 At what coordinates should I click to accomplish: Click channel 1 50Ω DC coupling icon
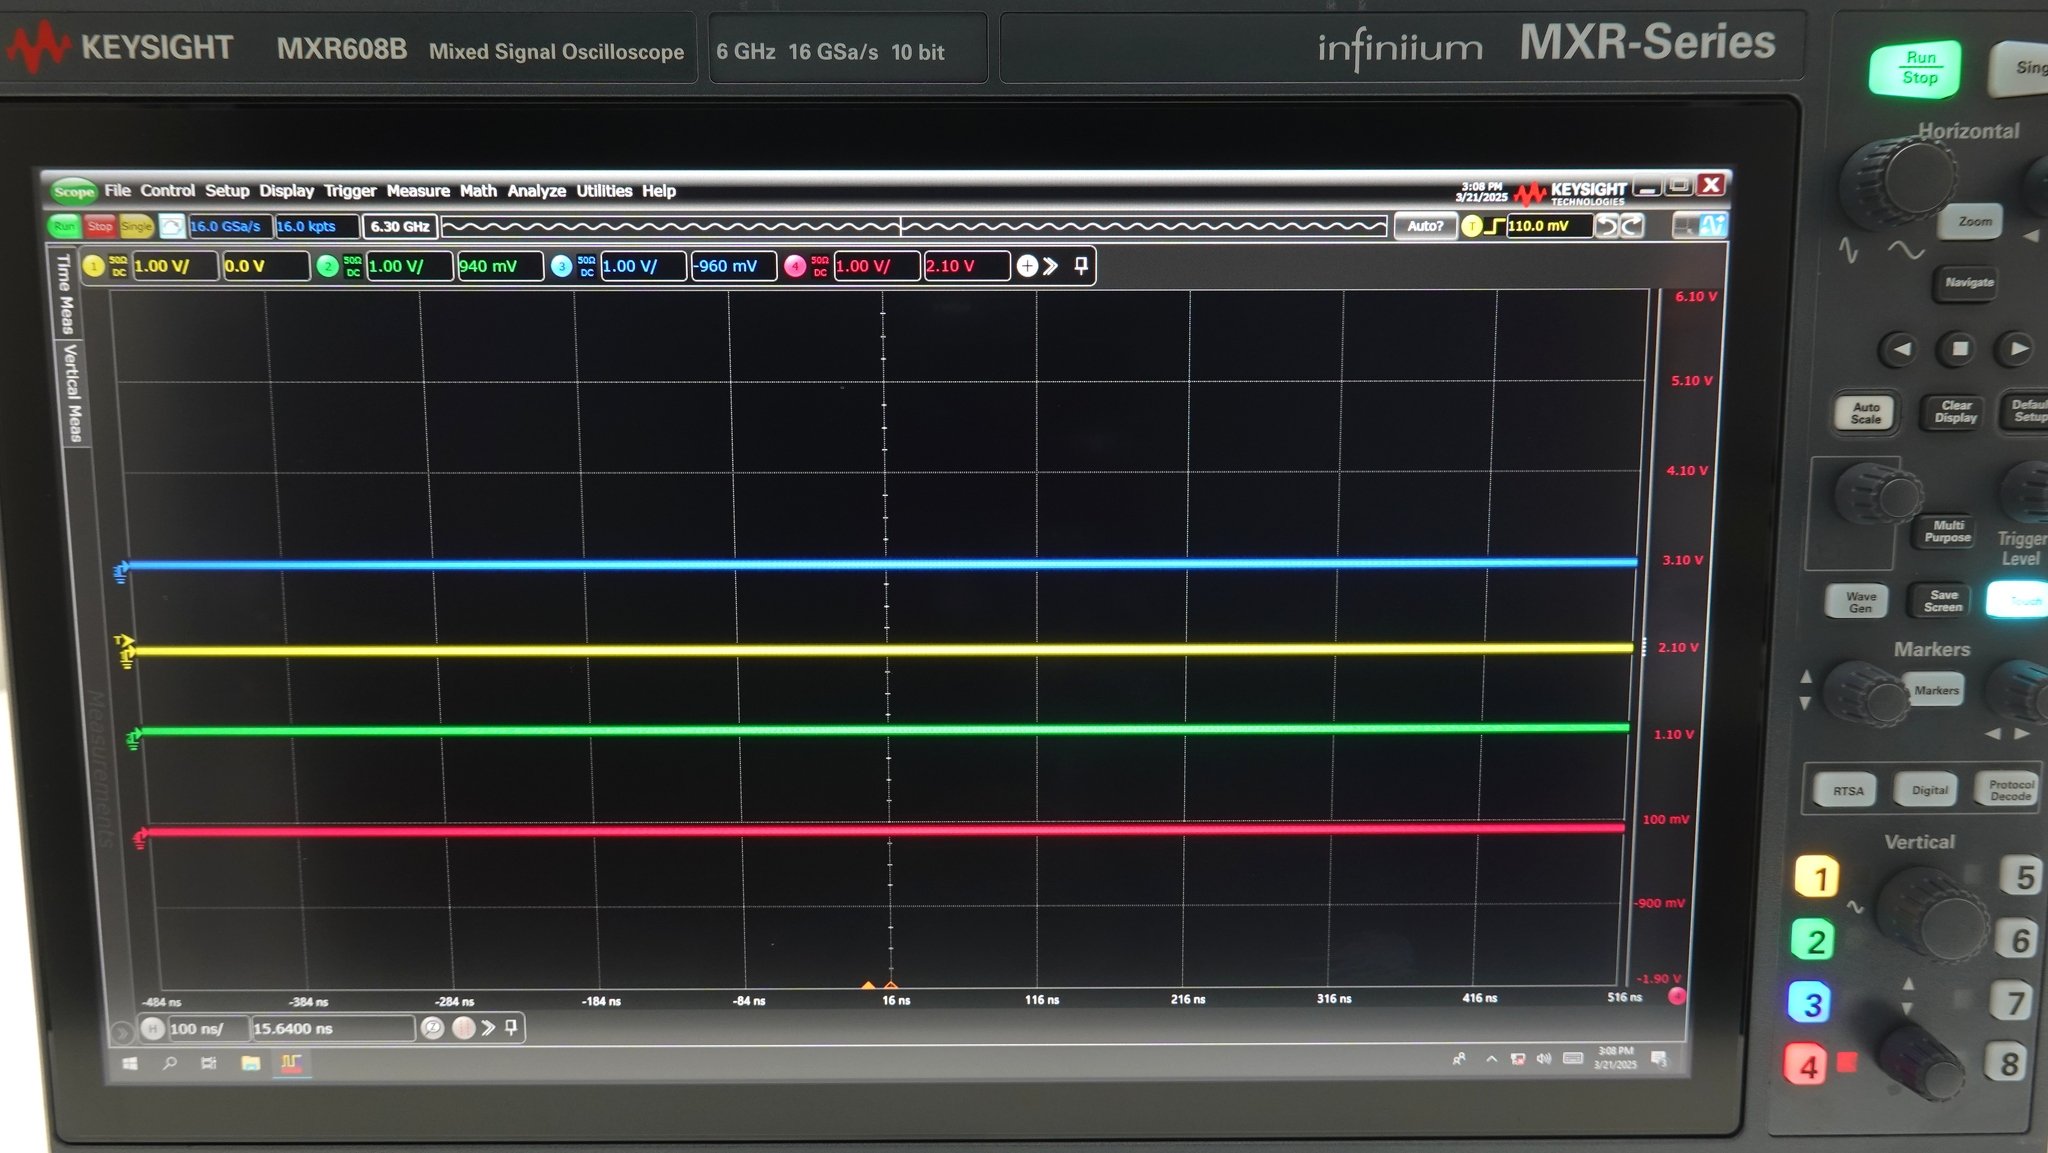[x=118, y=266]
